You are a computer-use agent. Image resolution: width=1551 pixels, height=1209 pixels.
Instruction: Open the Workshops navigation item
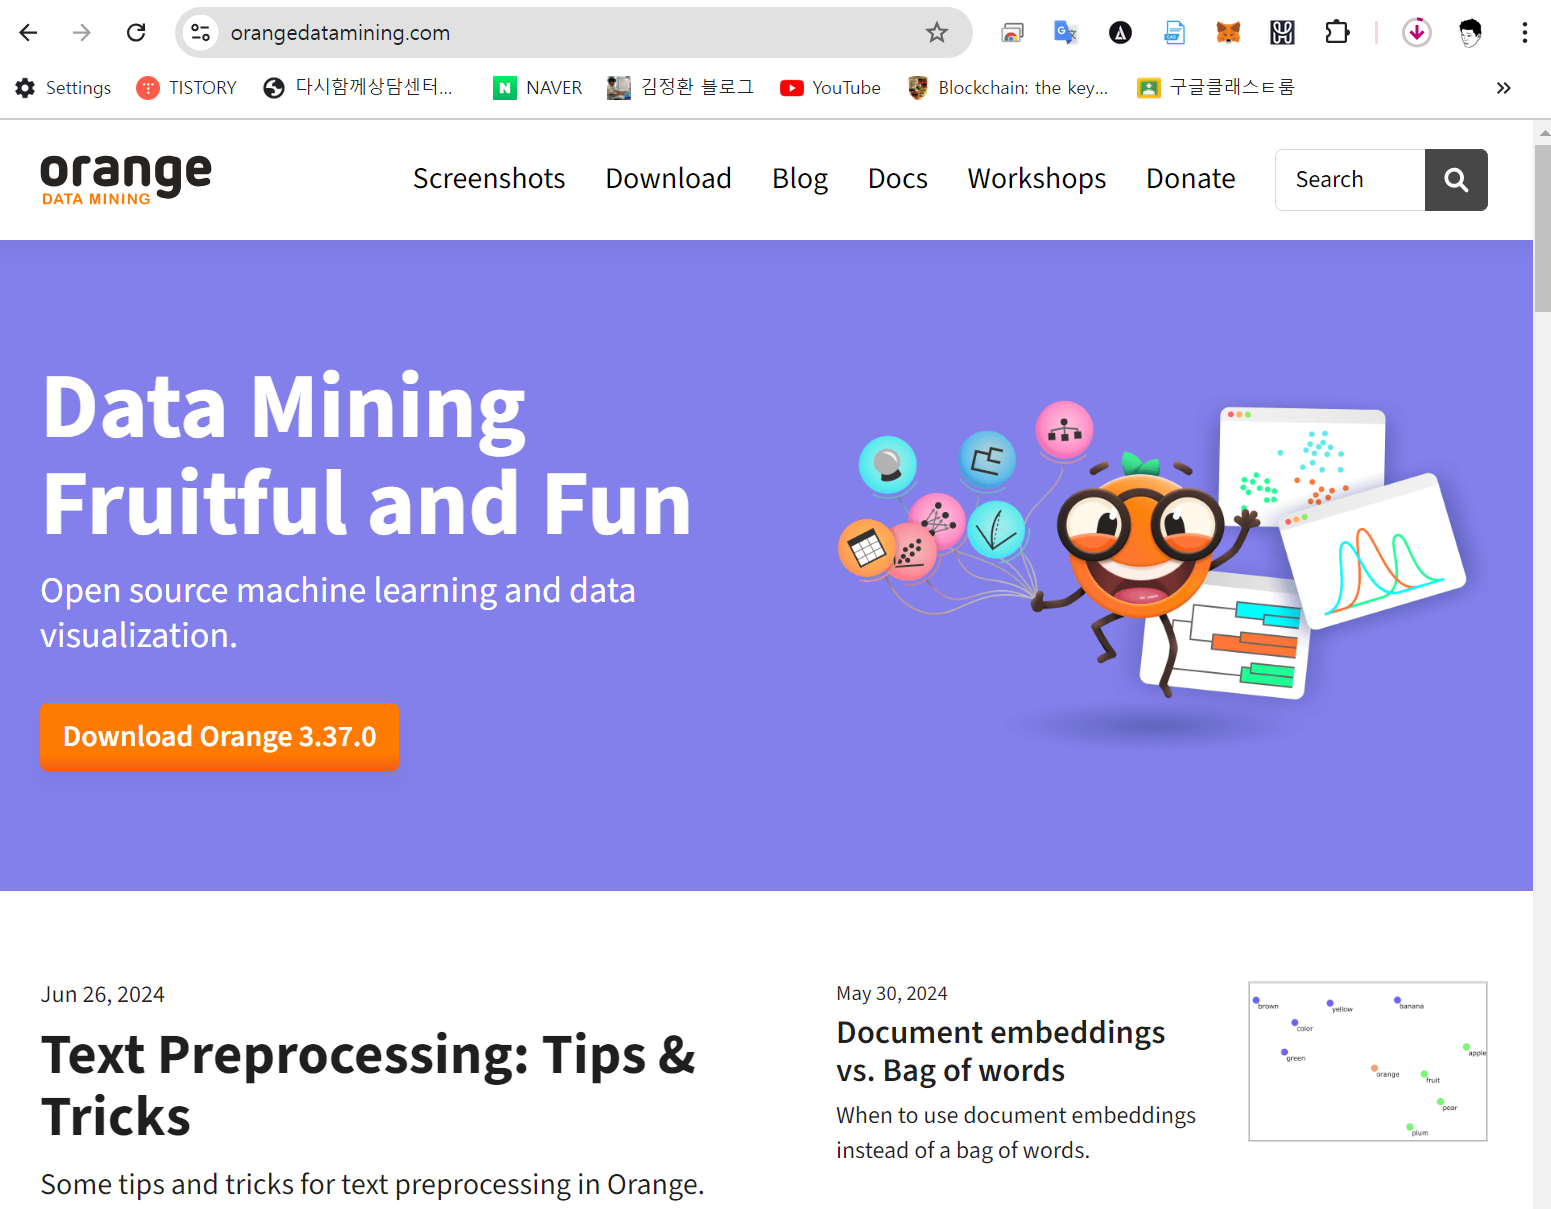[1037, 179]
